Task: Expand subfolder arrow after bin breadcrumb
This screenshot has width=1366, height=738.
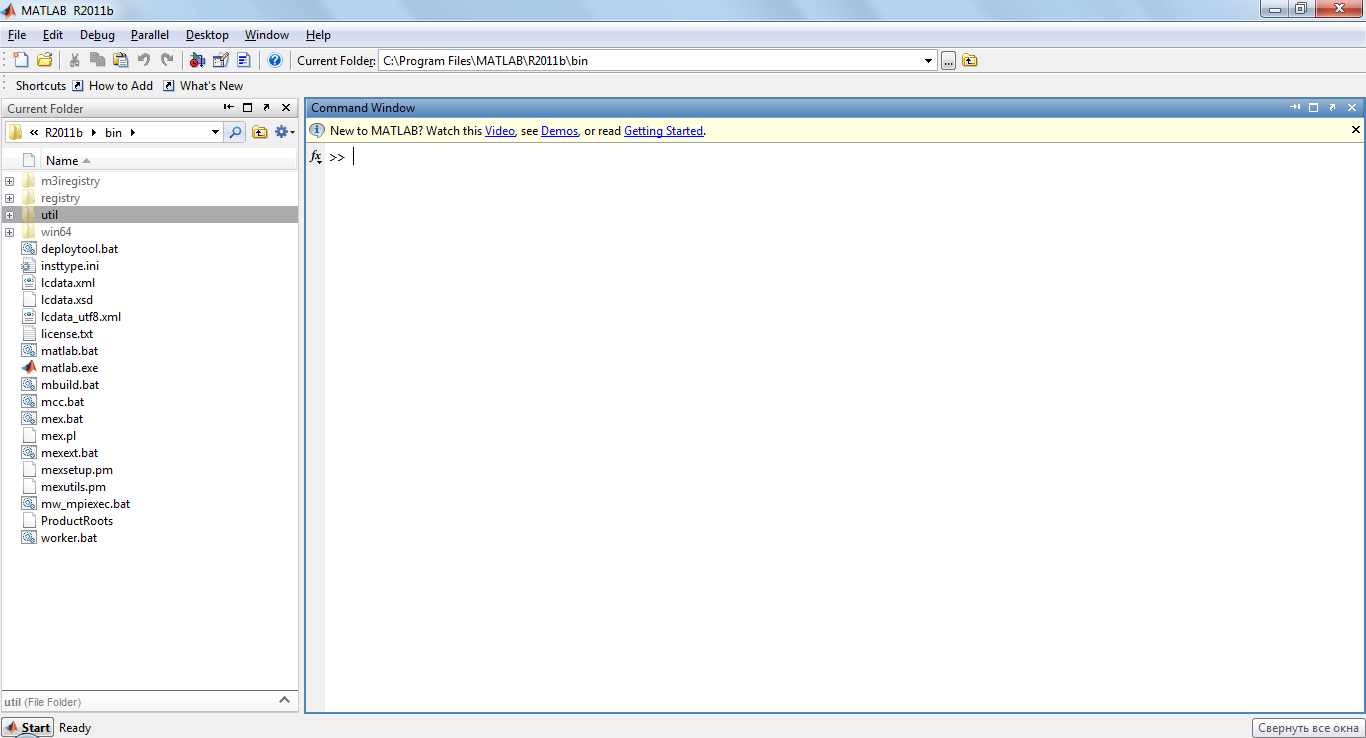Action: click(x=132, y=132)
